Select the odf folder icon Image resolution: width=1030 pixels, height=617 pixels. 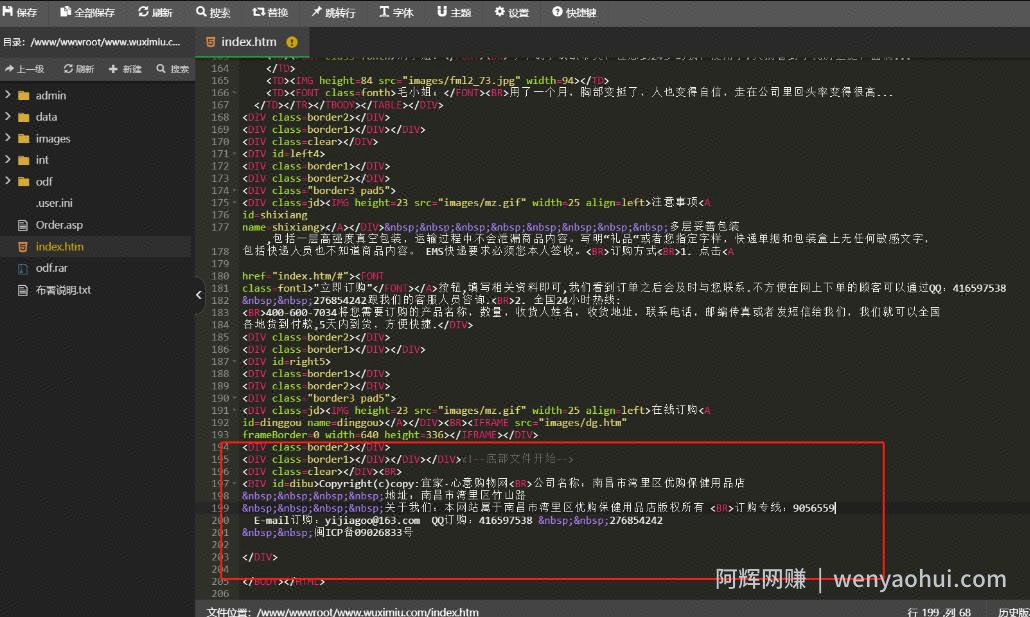click(x=24, y=182)
